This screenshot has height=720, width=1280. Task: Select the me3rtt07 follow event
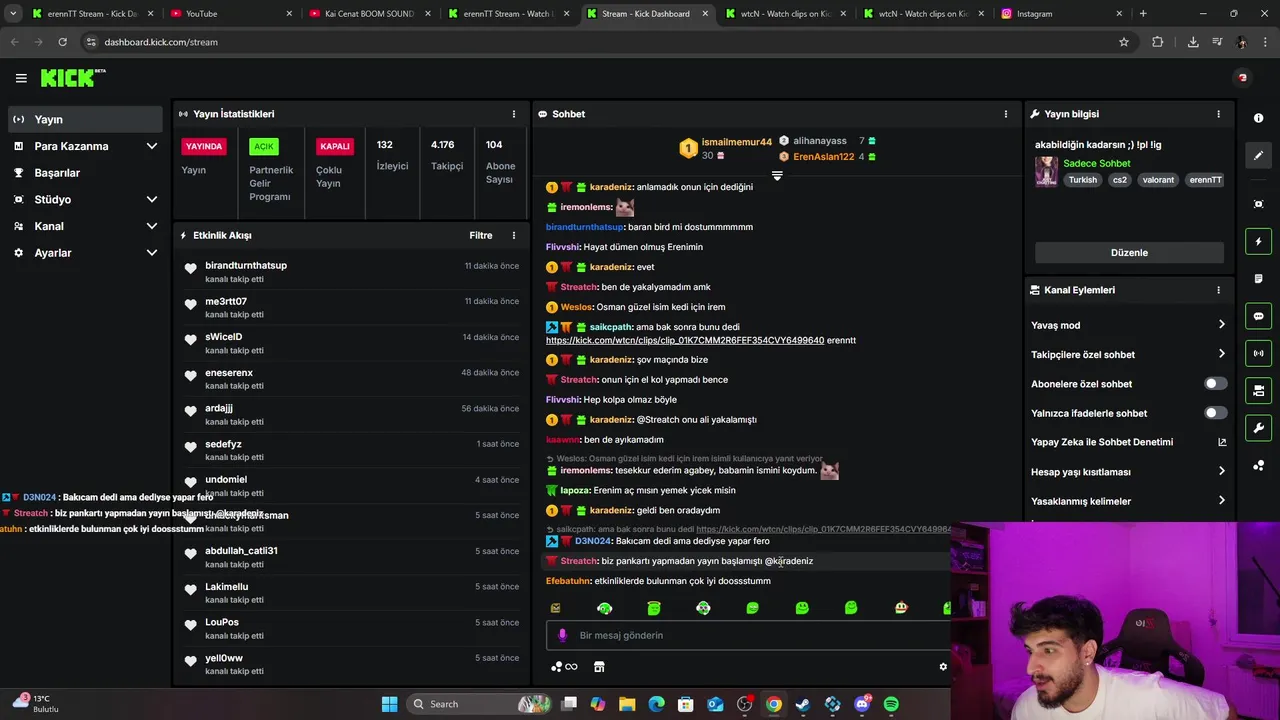pyautogui.click(x=351, y=308)
